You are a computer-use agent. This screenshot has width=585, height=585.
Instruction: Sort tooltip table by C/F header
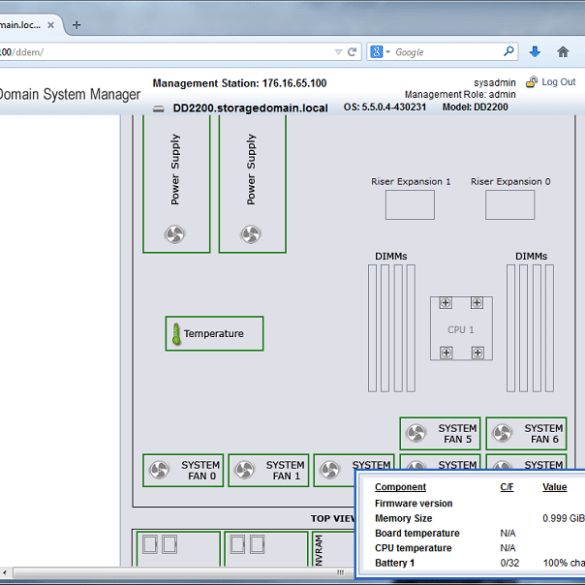coord(507,487)
